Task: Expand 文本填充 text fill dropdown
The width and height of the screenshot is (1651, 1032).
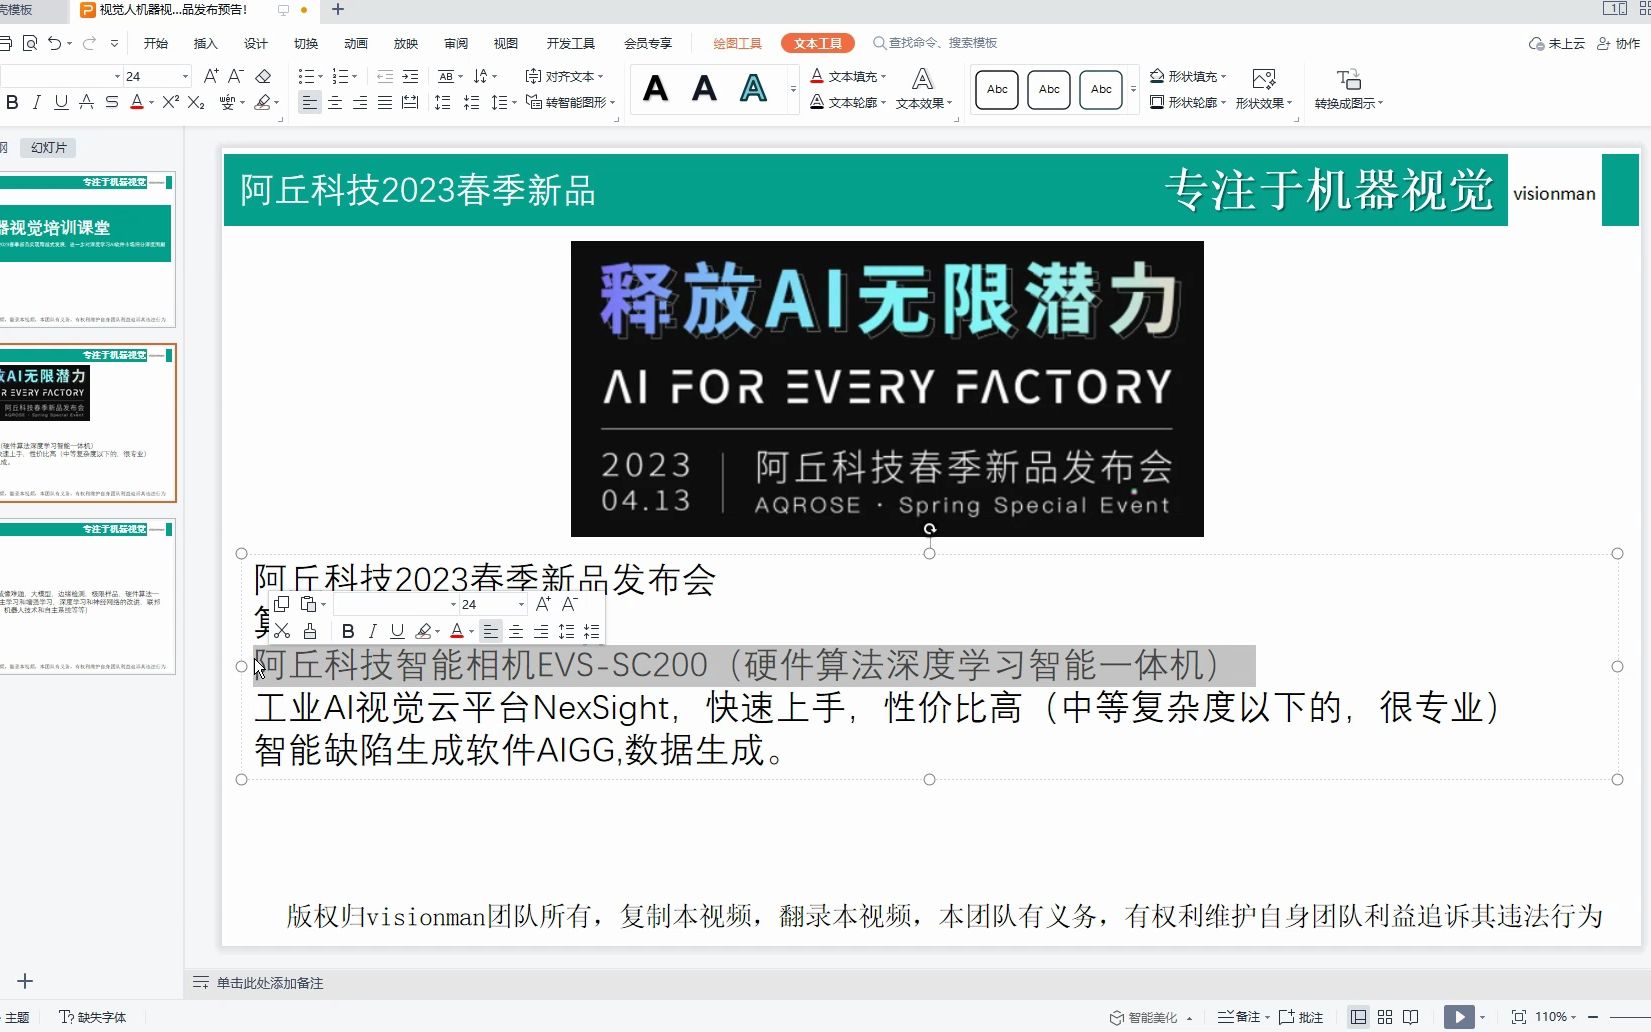Action: tap(884, 76)
